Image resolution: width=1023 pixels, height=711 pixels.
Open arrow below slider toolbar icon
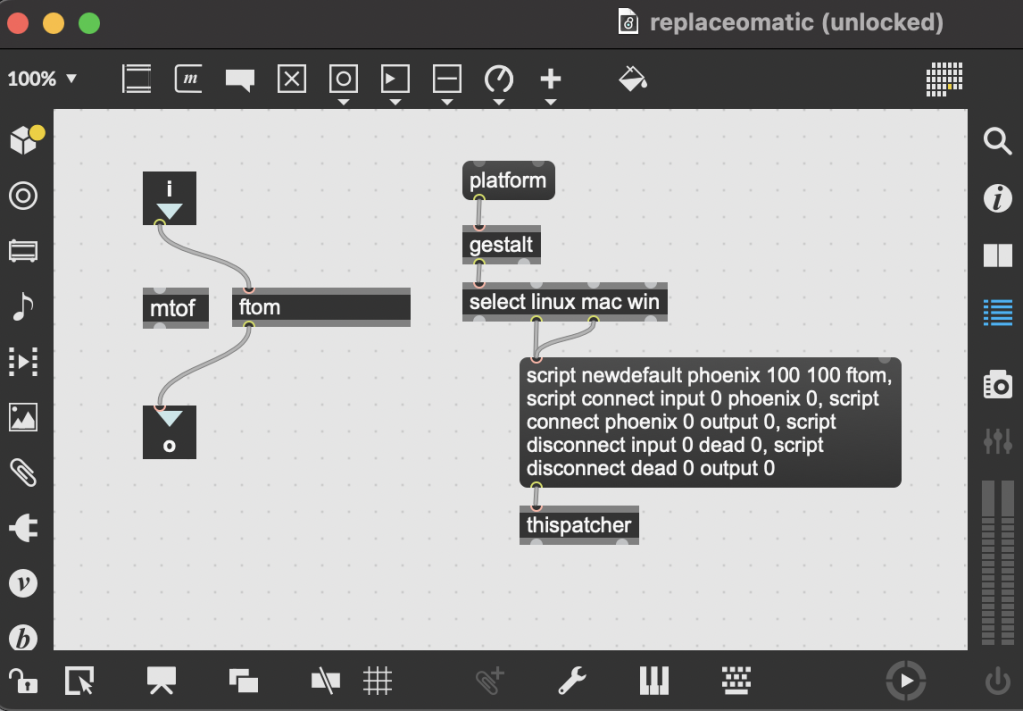[x=447, y=102]
